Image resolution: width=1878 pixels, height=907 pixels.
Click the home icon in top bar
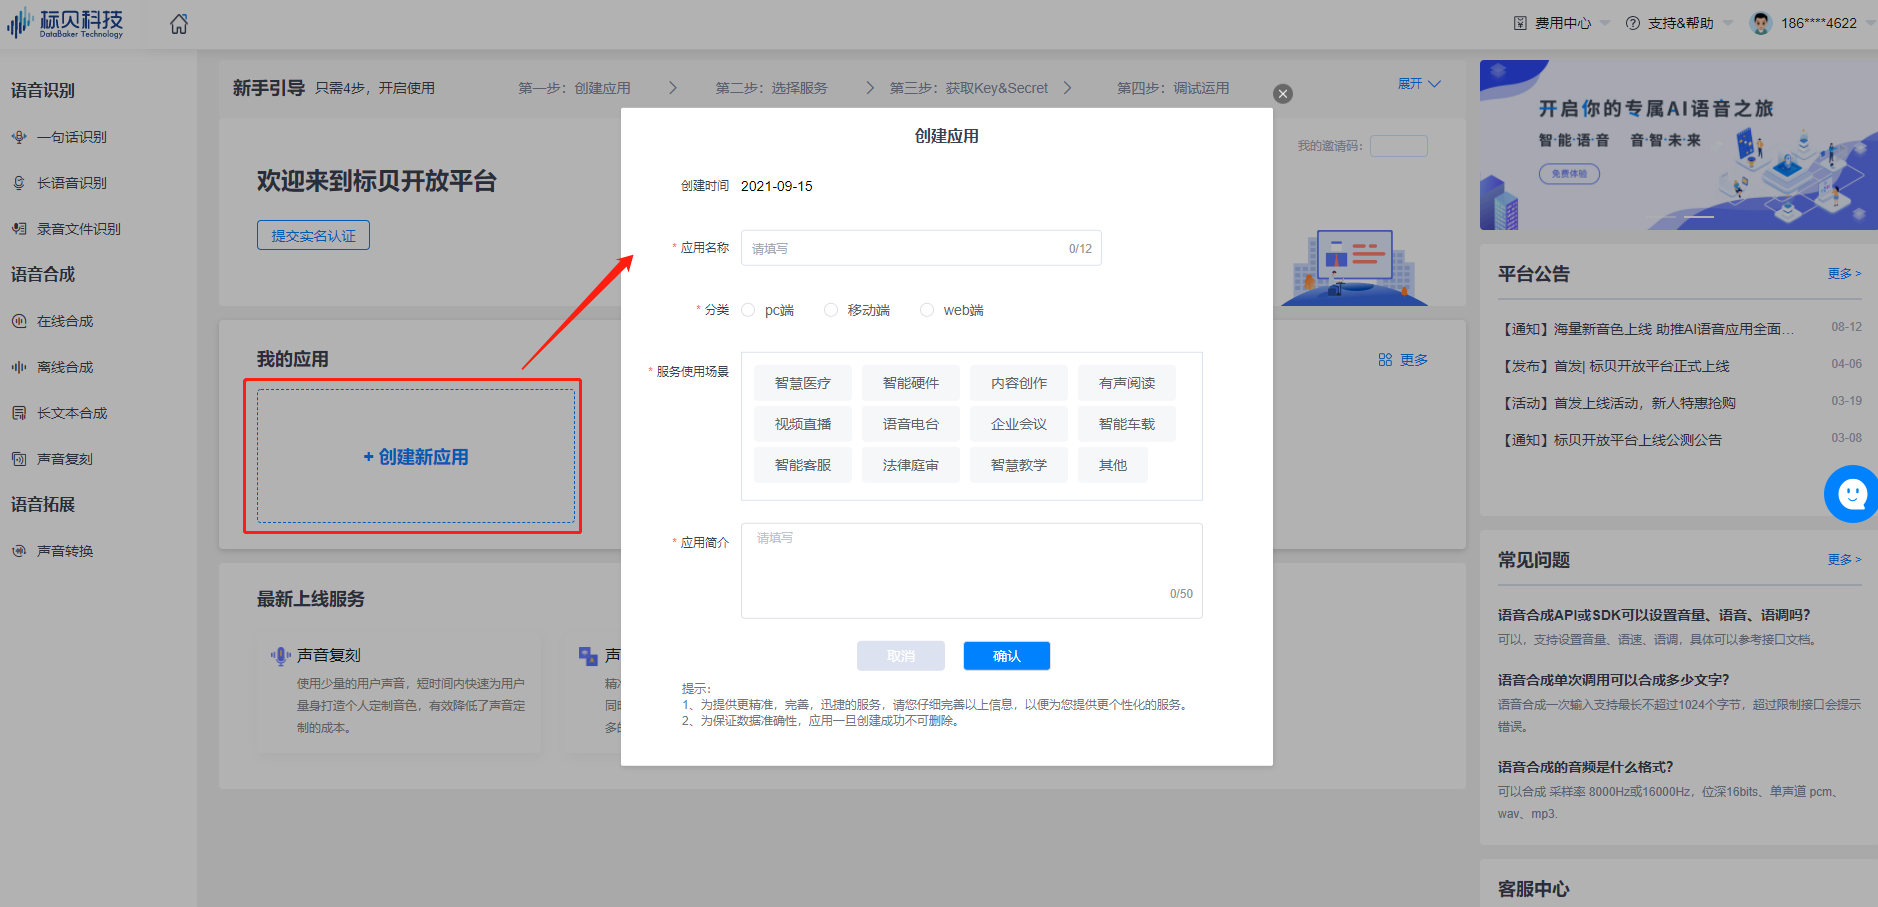178,23
